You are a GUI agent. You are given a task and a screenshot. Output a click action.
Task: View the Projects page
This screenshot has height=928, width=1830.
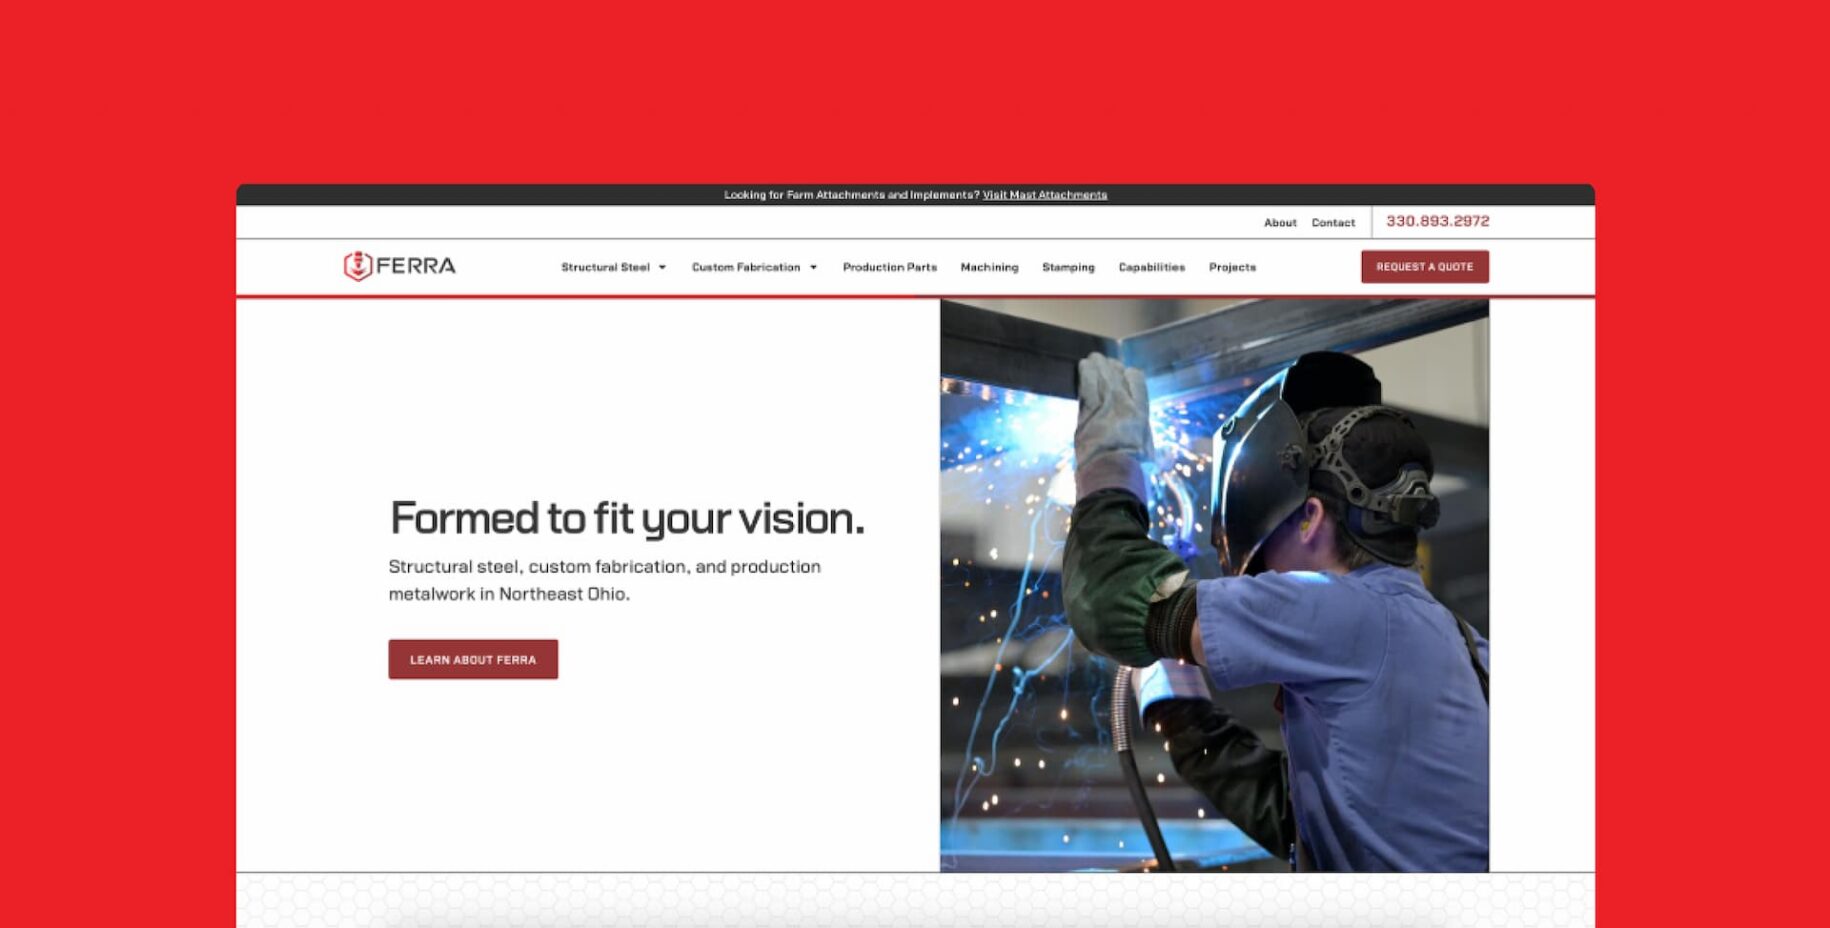tap(1232, 268)
